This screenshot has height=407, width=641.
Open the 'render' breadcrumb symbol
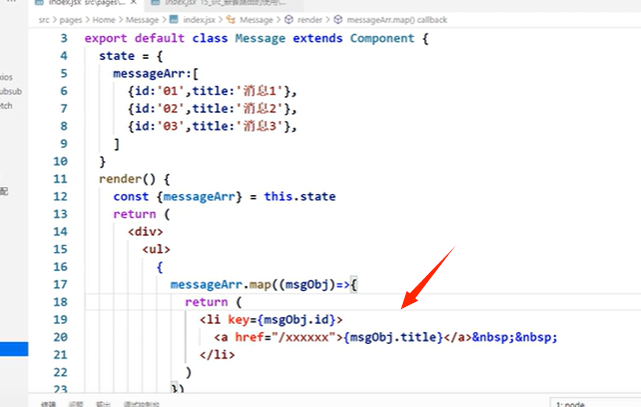coord(309,20)
